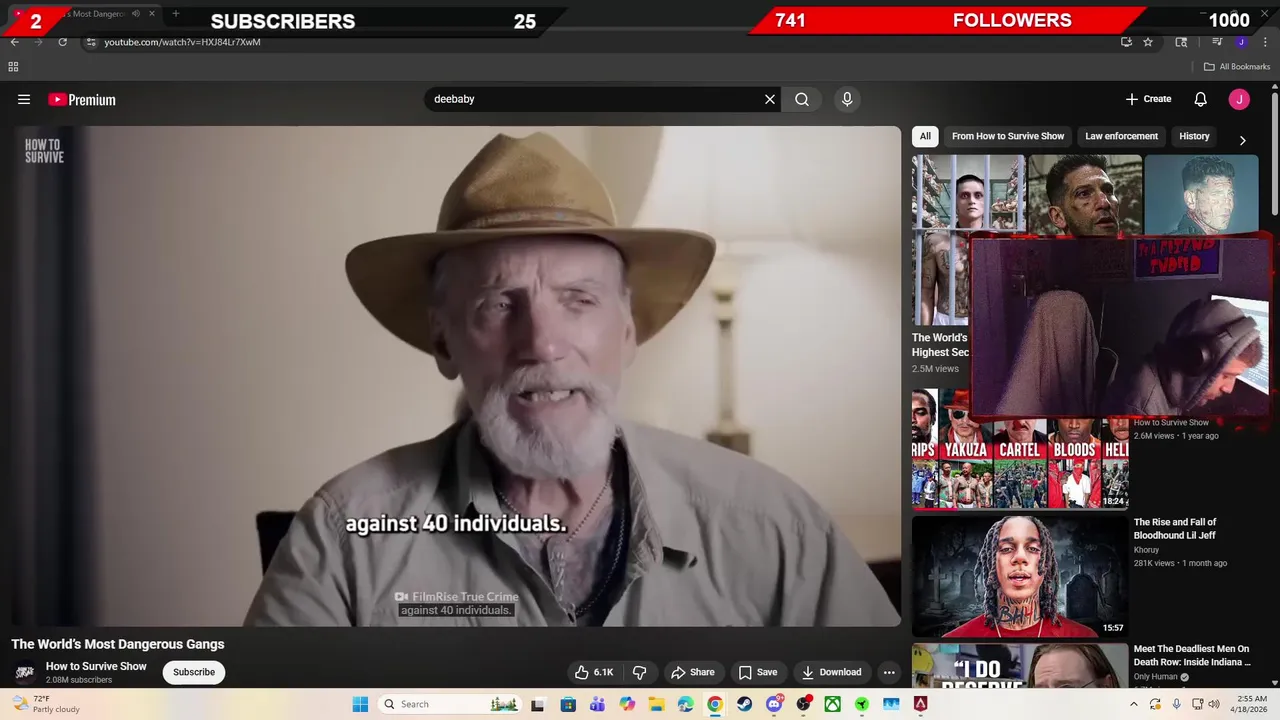This screenshot has height=720, width=1280.
Task: Open the "I DO" death row thumbnail
Action: click(1019, 665)
